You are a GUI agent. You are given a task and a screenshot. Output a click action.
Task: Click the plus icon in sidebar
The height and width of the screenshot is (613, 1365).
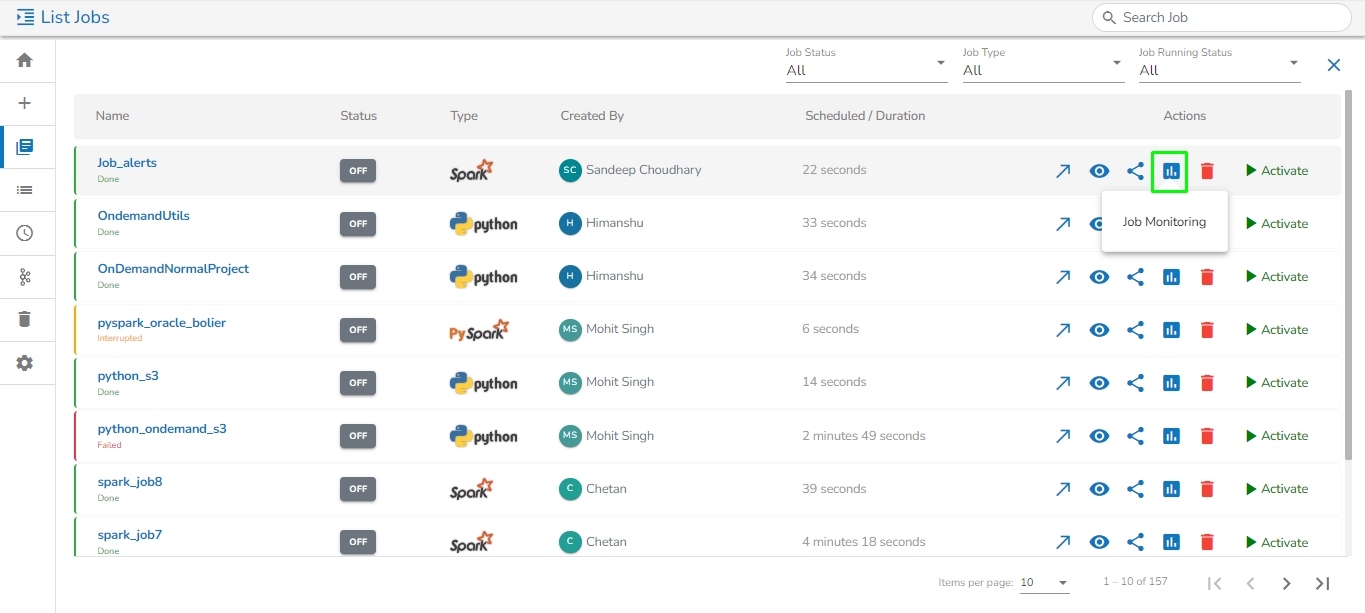[x=25, y=103]
